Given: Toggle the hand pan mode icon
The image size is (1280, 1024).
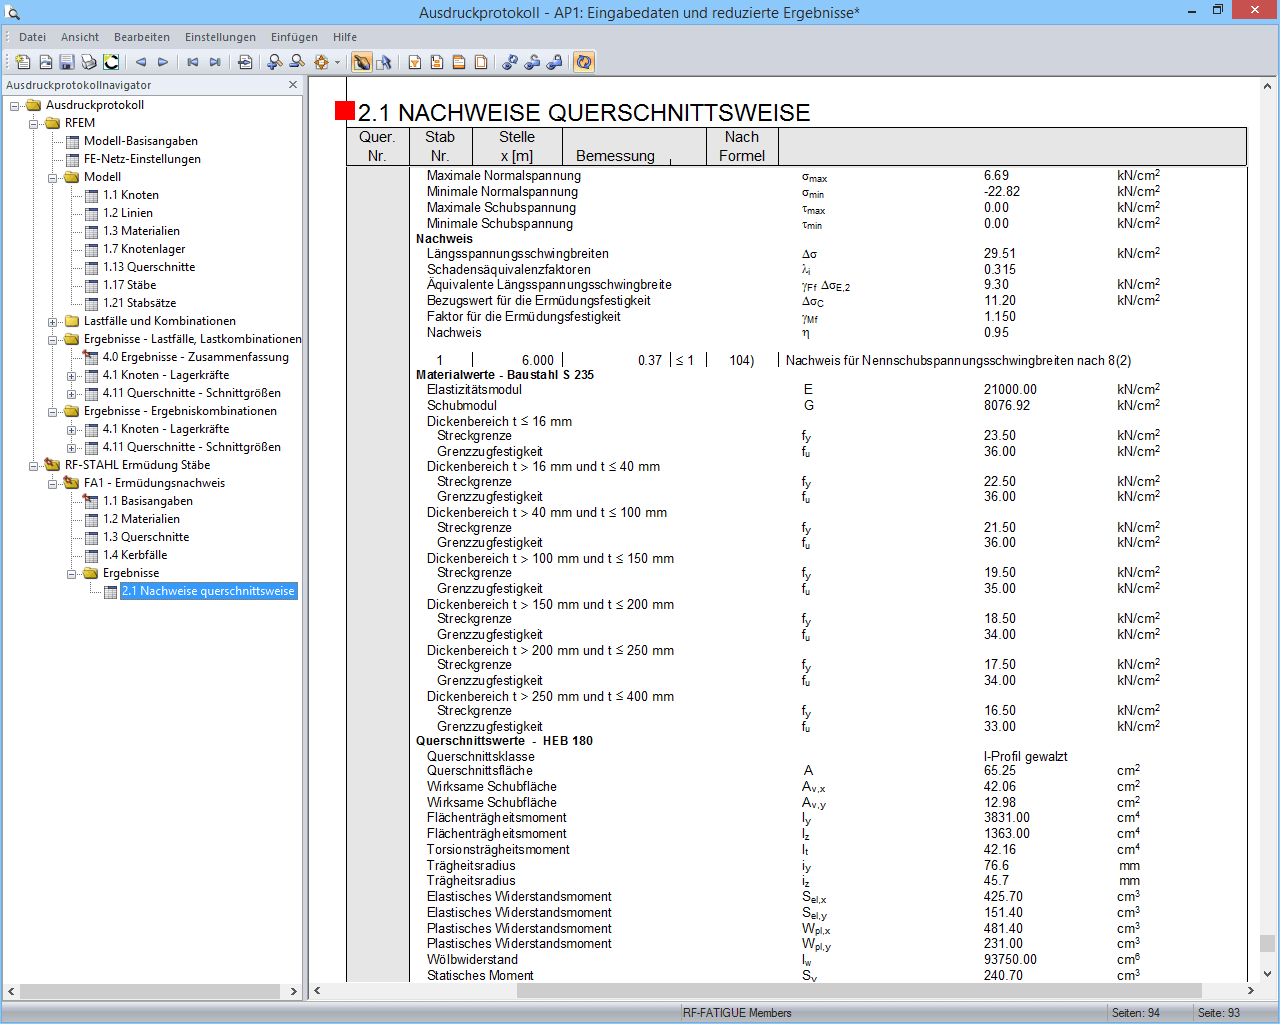Looking at the screenshot, I should point(361,62).
